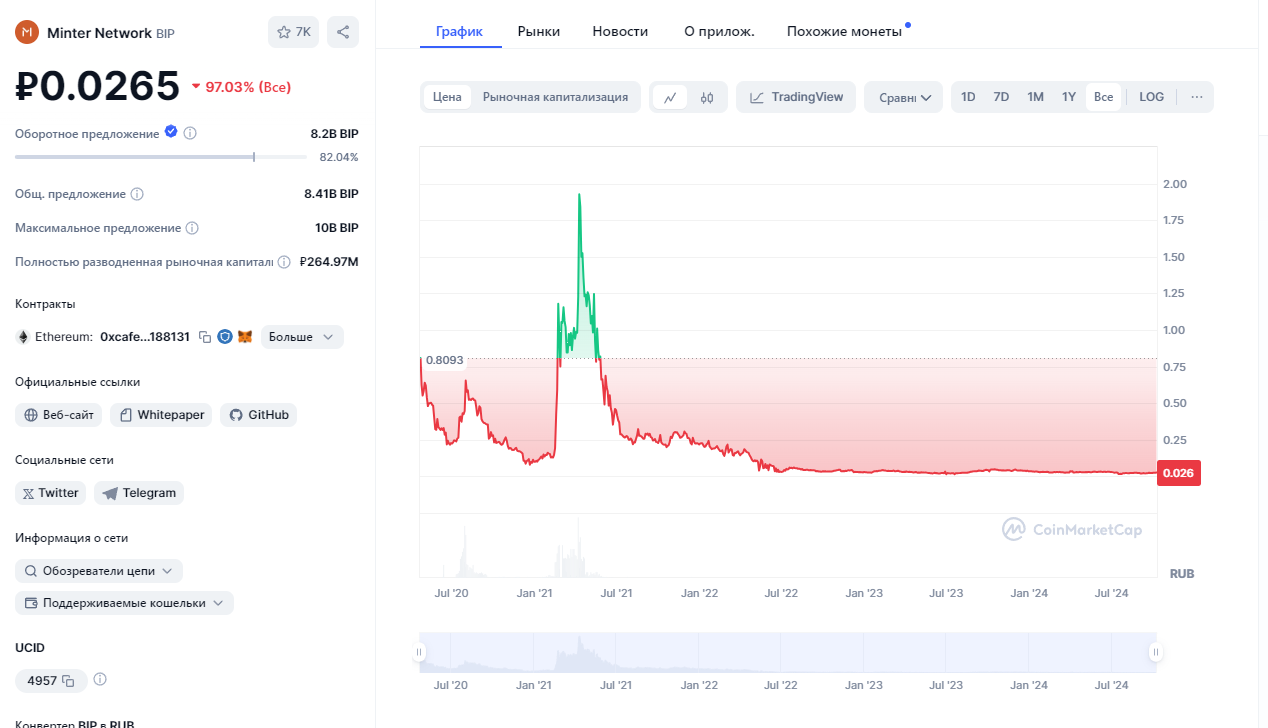
Task: Open the Twitter social link
Action: [50, 493]
